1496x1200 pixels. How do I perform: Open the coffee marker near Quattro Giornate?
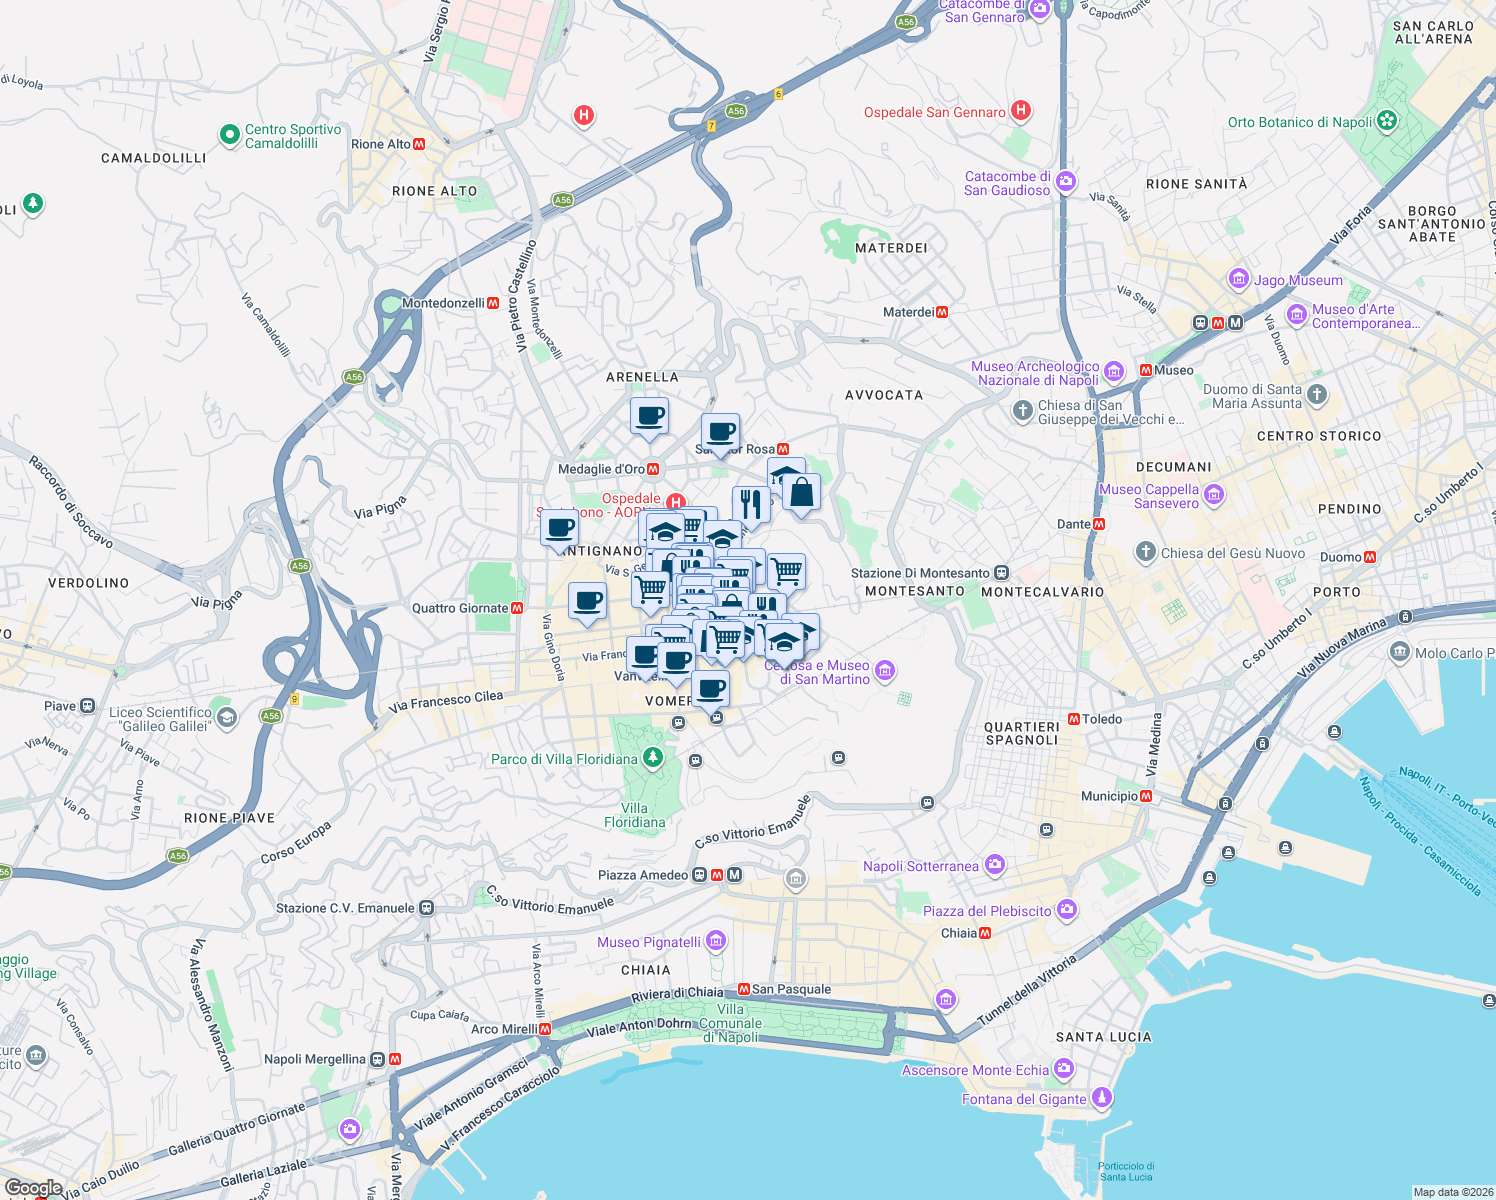587,602
